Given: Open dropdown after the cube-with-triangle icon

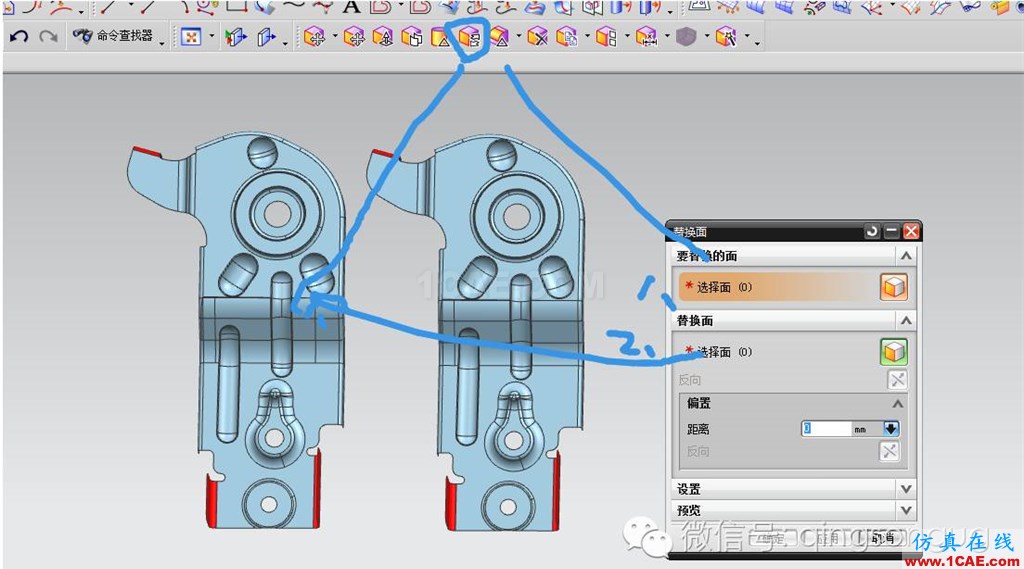Looking at the screenshot, I should (x=519, y=37).
